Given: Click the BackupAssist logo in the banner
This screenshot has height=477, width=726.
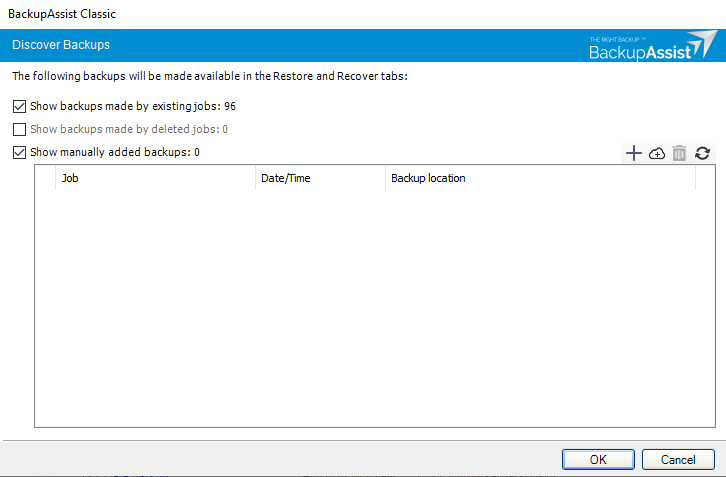Looking at the screenshot, I should tap(640, 51).
